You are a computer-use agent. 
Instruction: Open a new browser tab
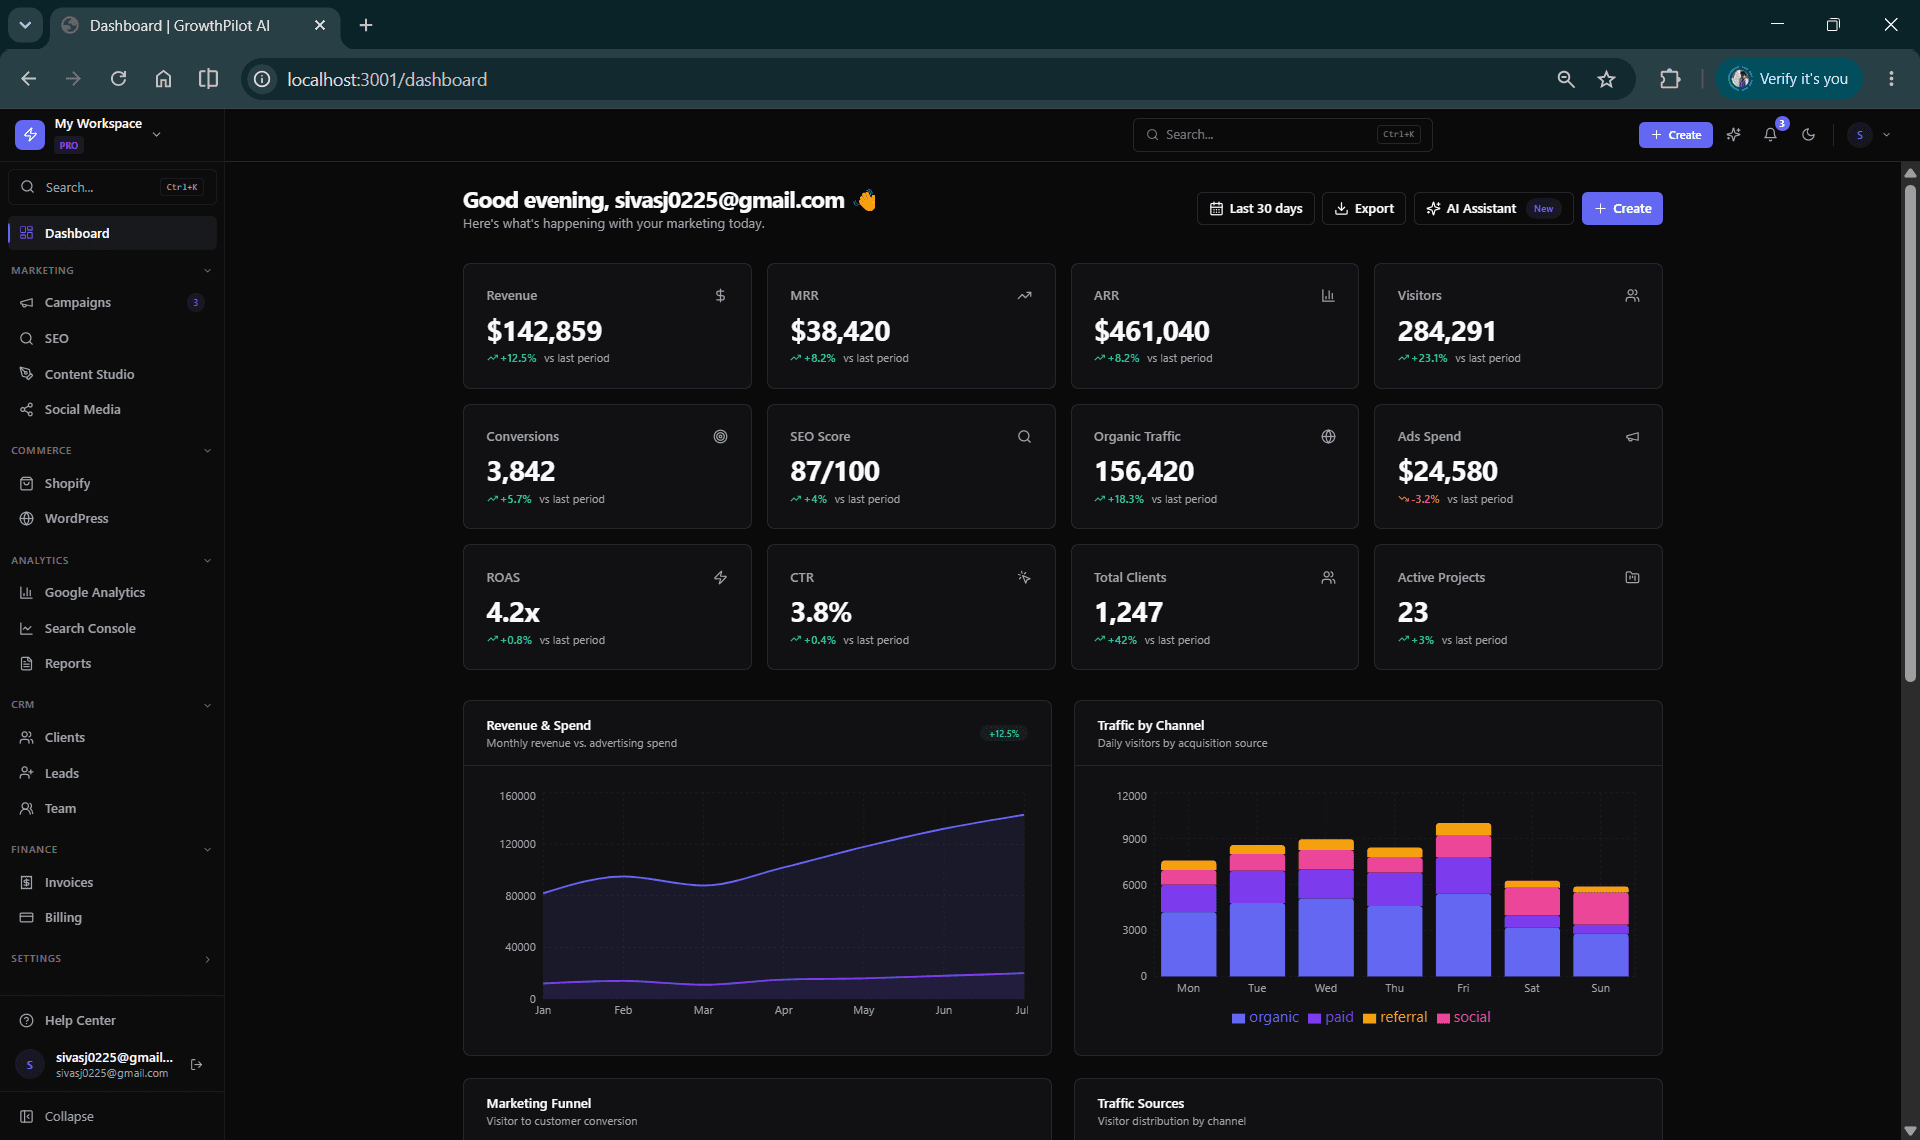click(x=366, y=25)
